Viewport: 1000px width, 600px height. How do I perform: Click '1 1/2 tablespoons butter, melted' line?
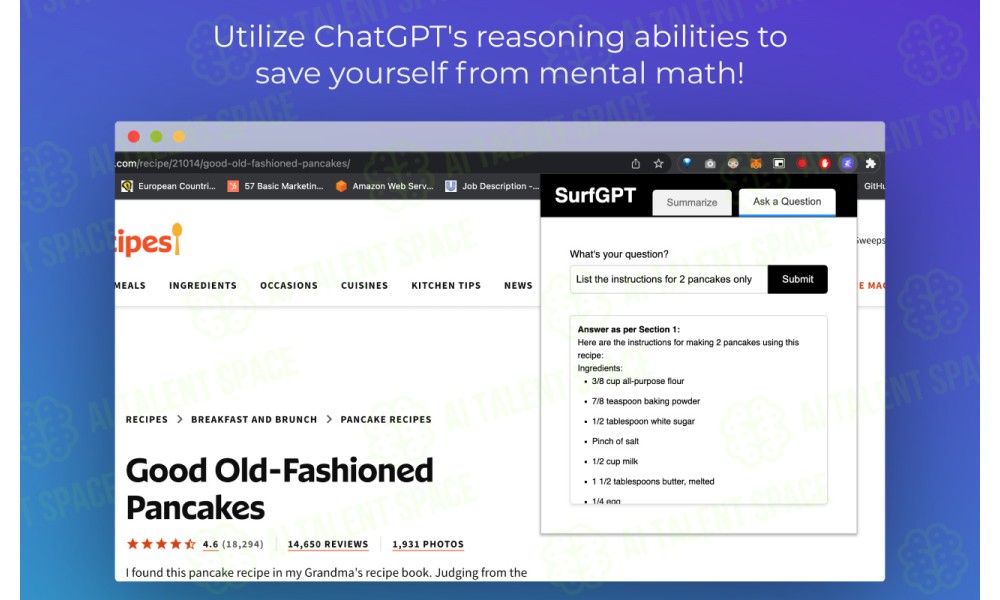point(653,482)
